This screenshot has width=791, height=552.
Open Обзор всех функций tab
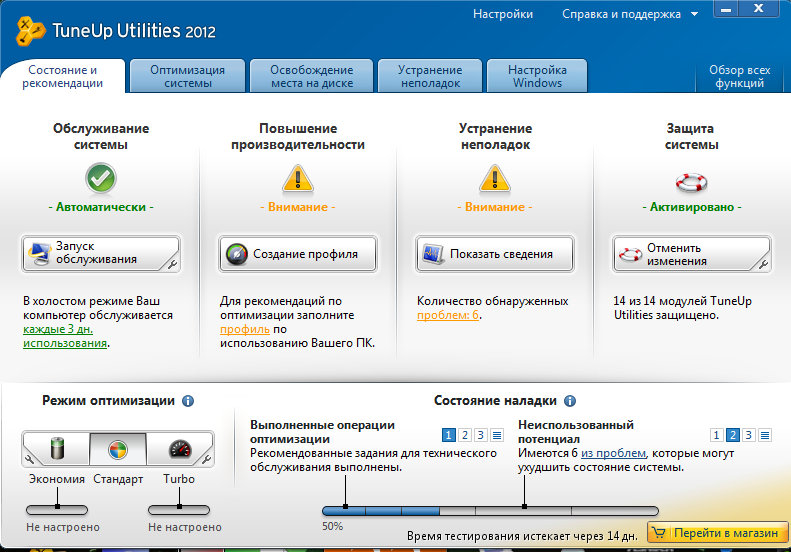pyautogui.click(x=740, y=76)
